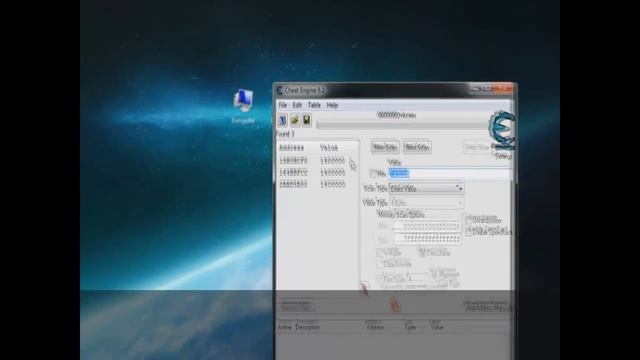Click the scan Value input field
The width and height of the screenshot is (640, 360).
pyautogui.click(x=449, y=173)
